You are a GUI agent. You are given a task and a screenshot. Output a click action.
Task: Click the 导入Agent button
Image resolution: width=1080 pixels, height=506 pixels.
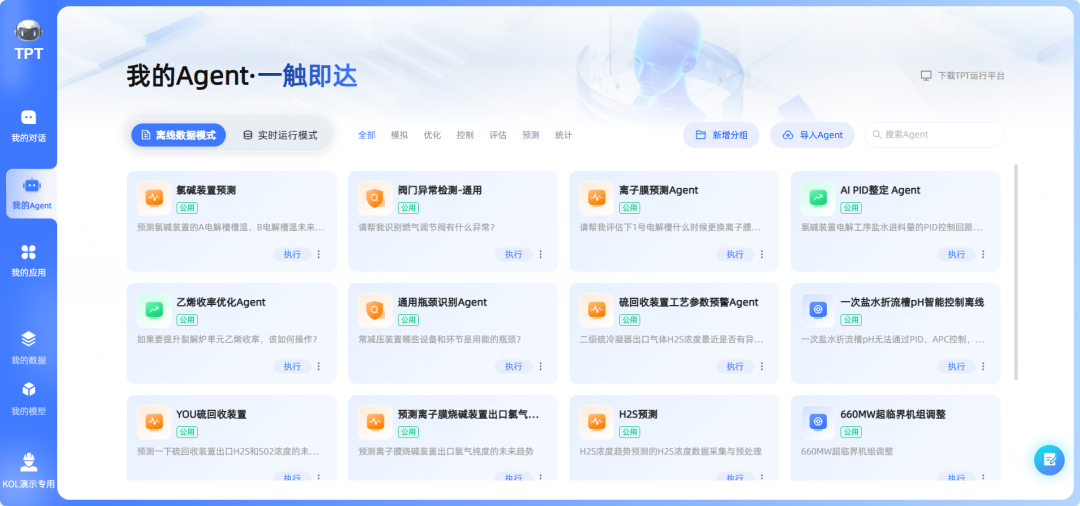812,135
